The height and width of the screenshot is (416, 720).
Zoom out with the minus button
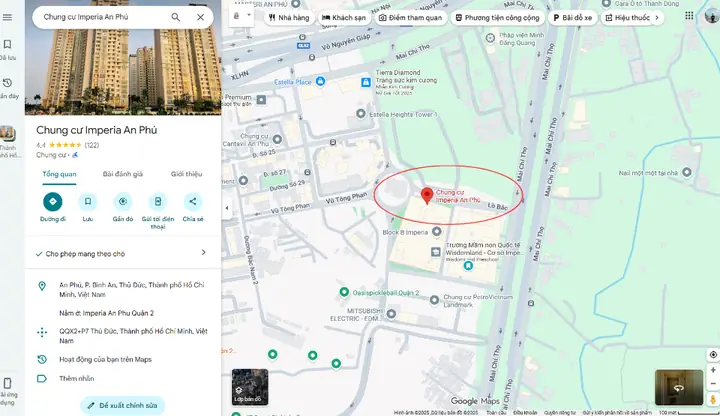713,384
